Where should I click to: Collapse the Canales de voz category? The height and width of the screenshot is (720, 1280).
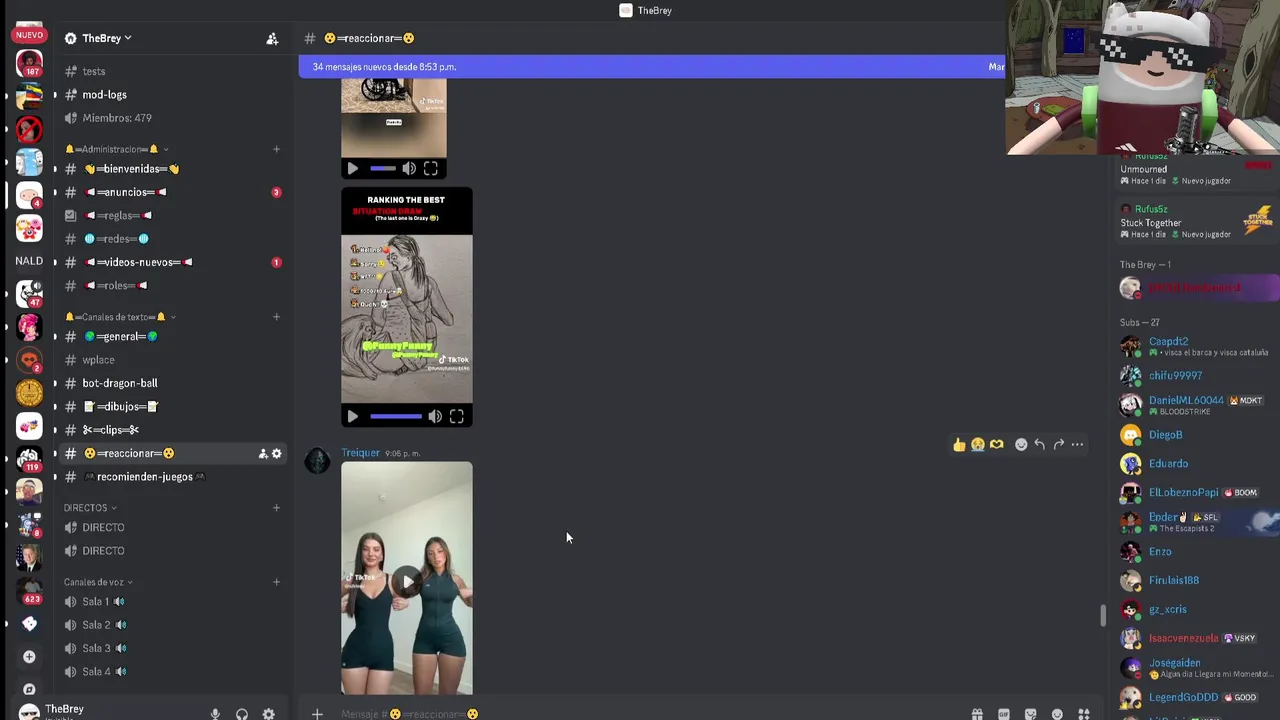point(98,582)
